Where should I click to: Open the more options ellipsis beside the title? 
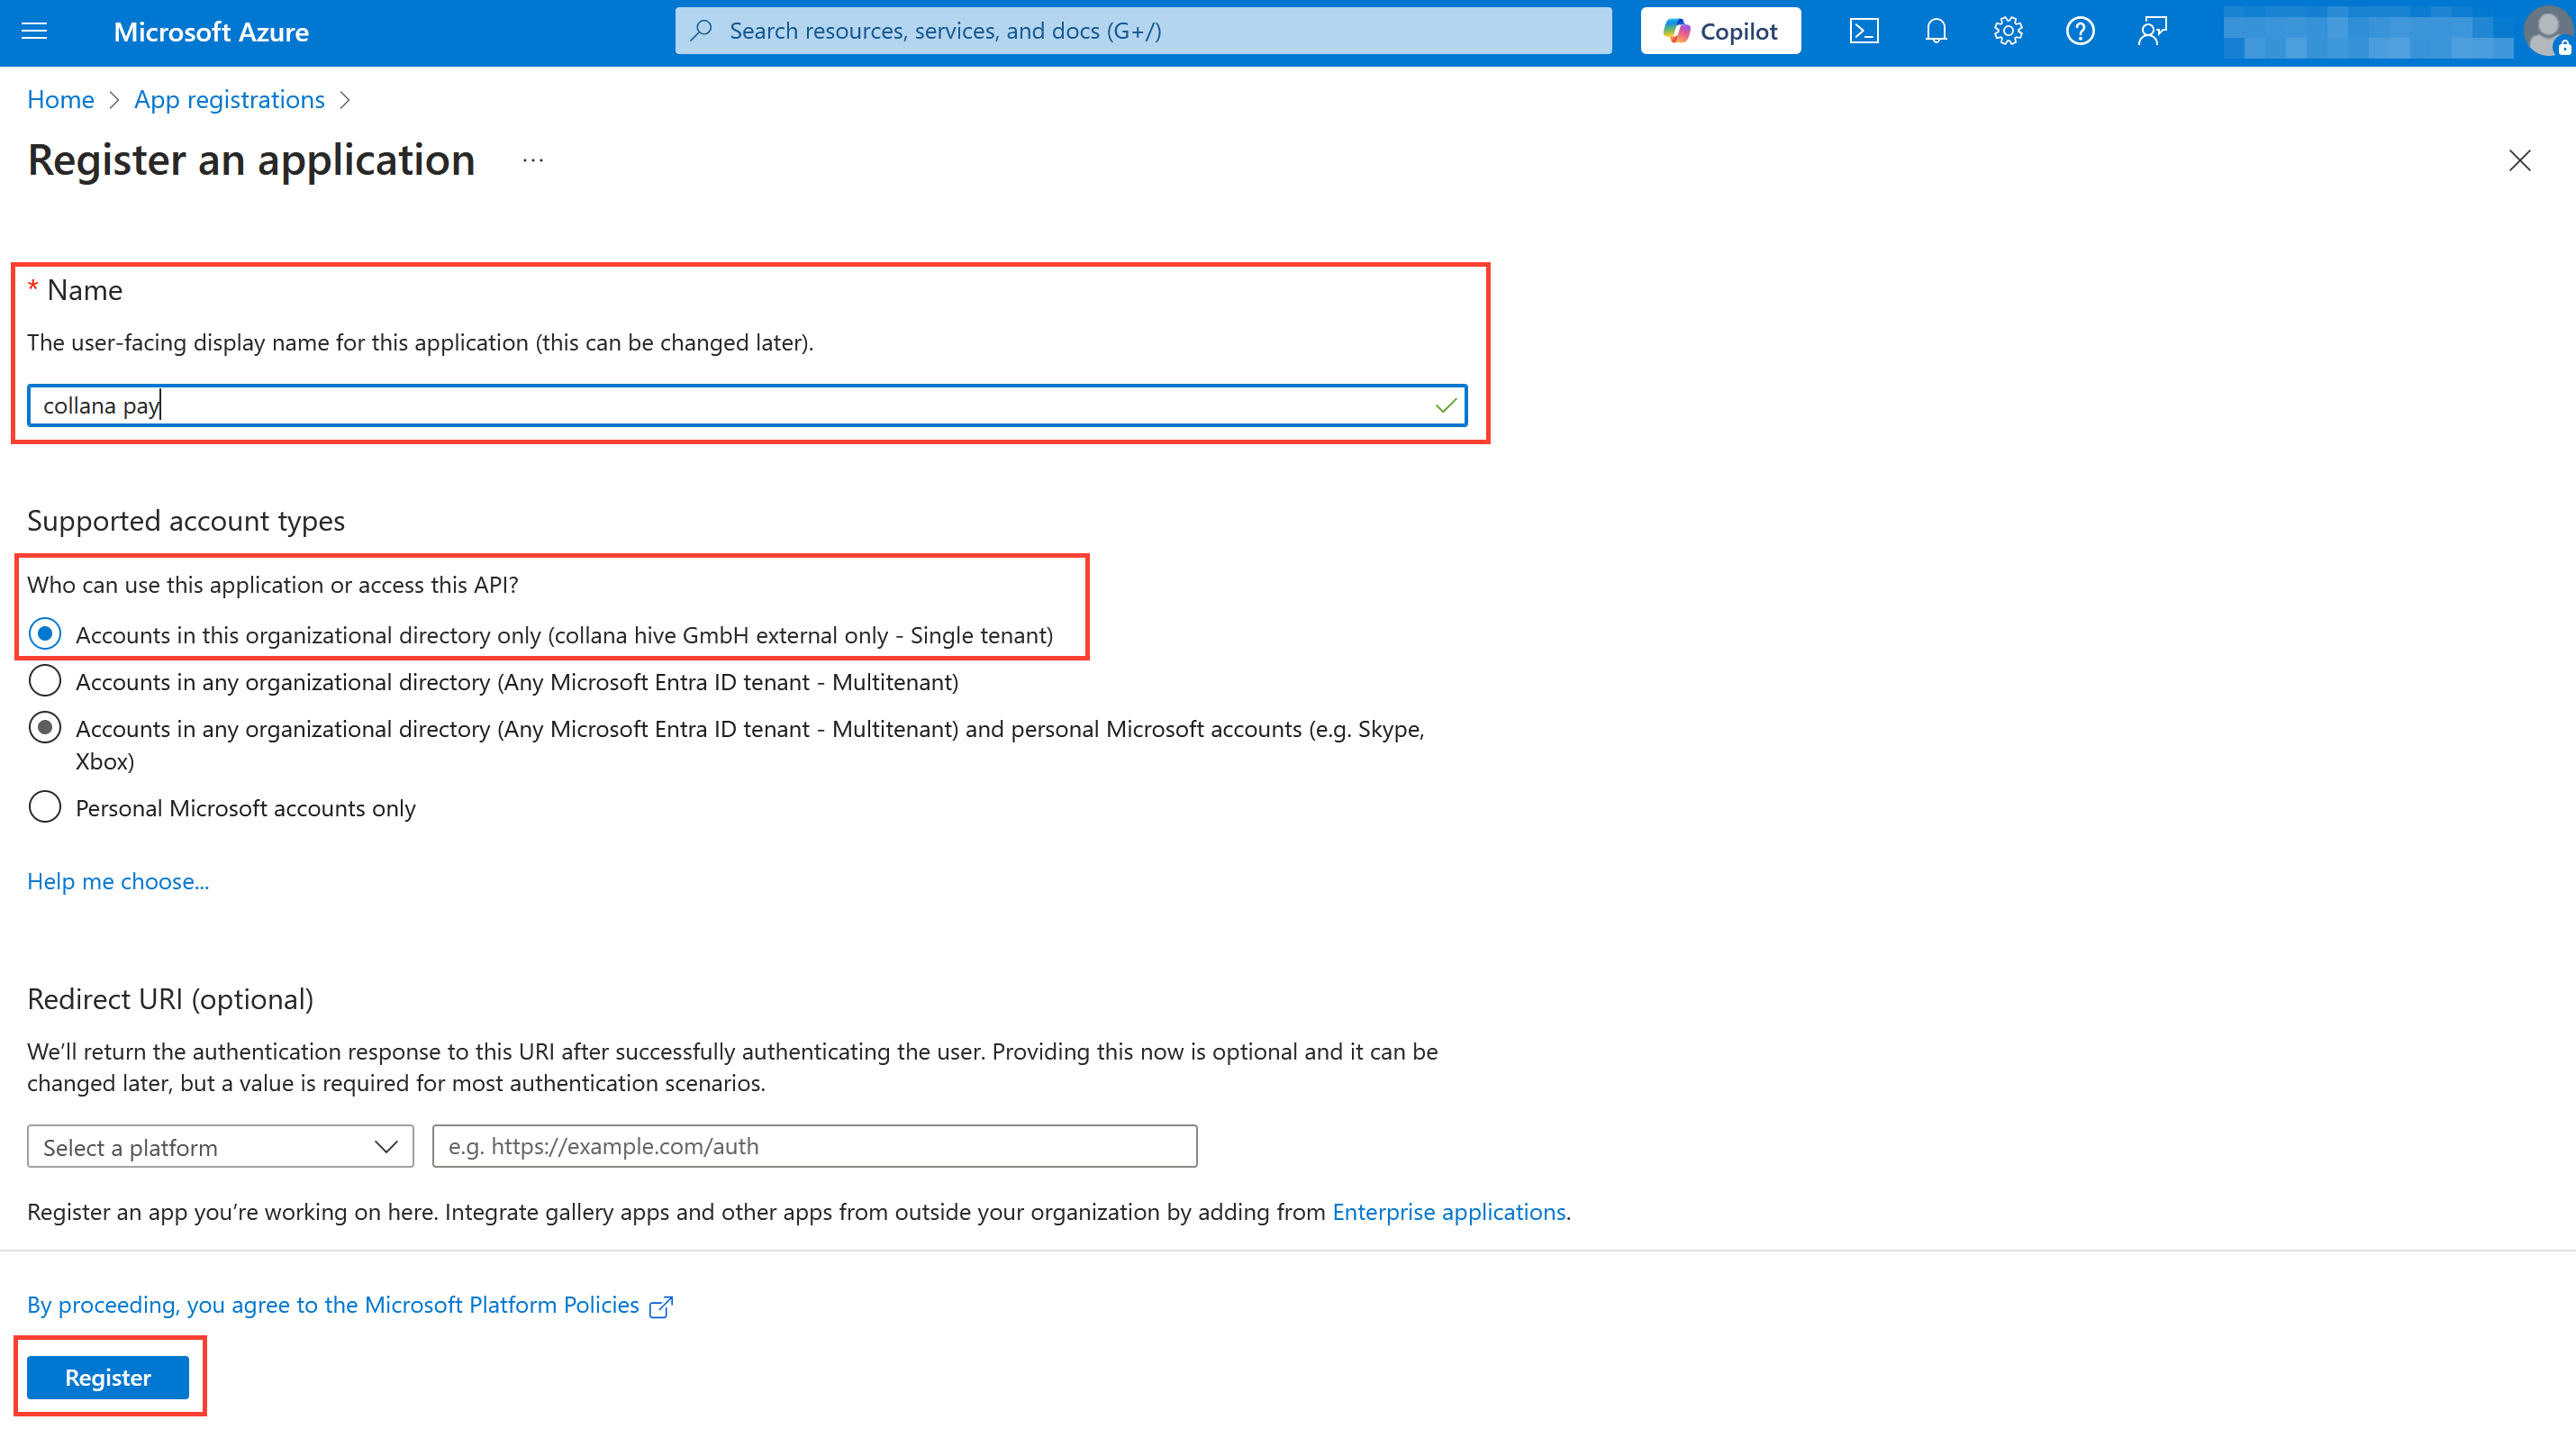(x=533, y=160)
